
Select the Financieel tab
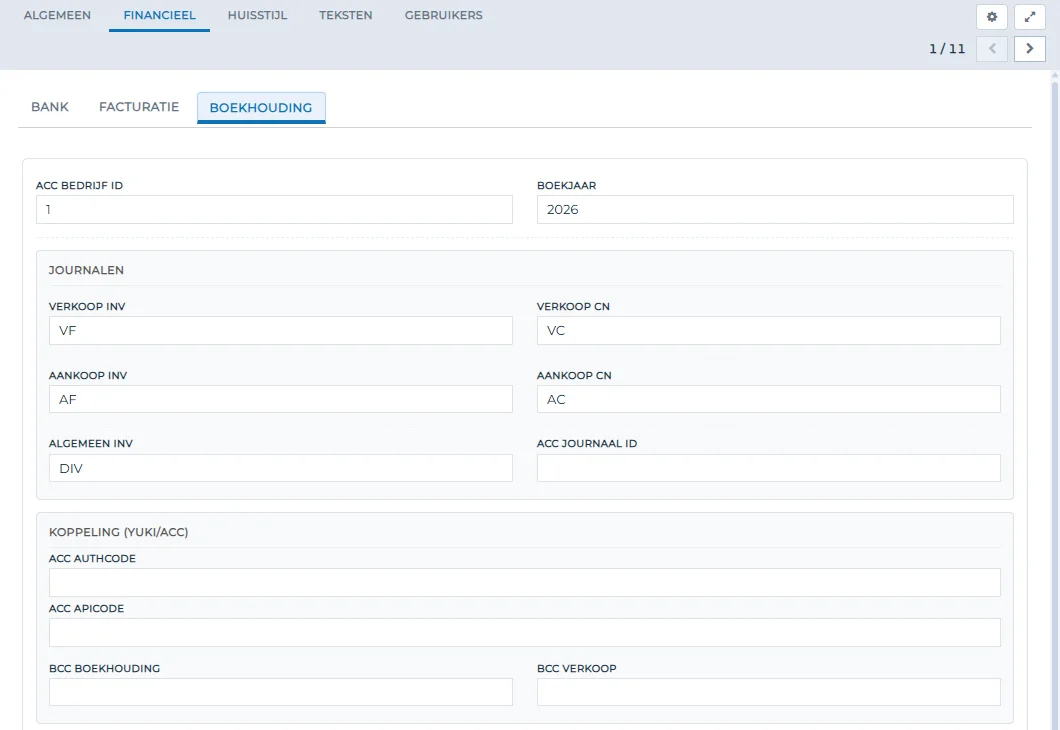[x=160, y=15]
